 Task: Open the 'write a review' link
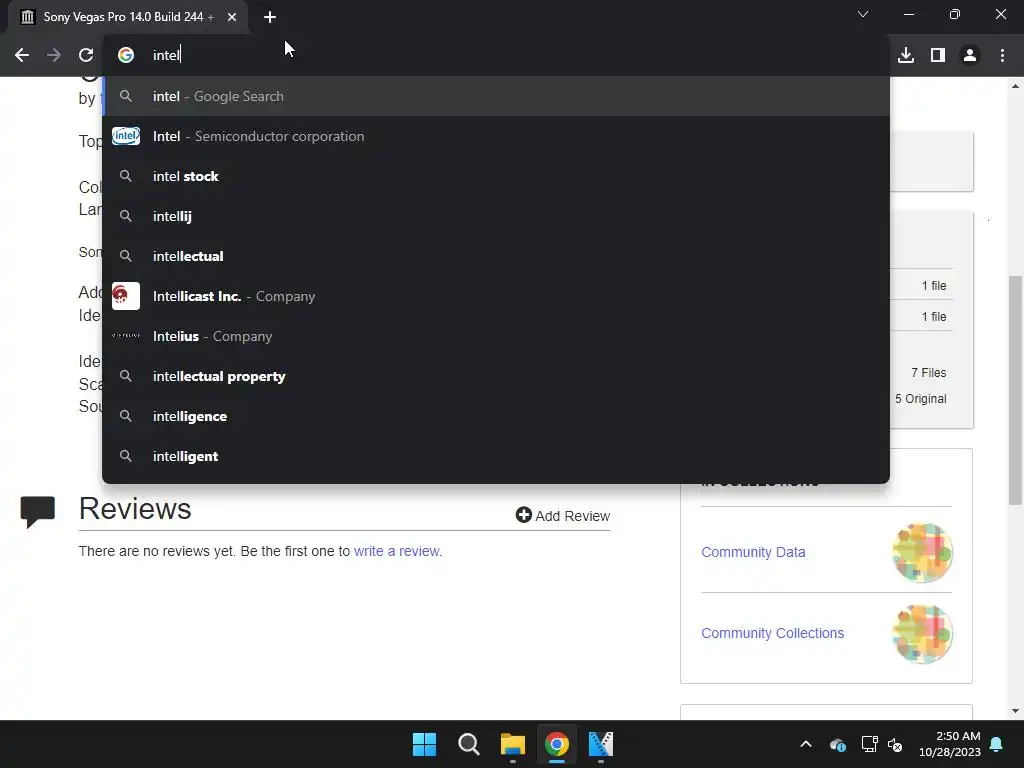tap(397, 551)
